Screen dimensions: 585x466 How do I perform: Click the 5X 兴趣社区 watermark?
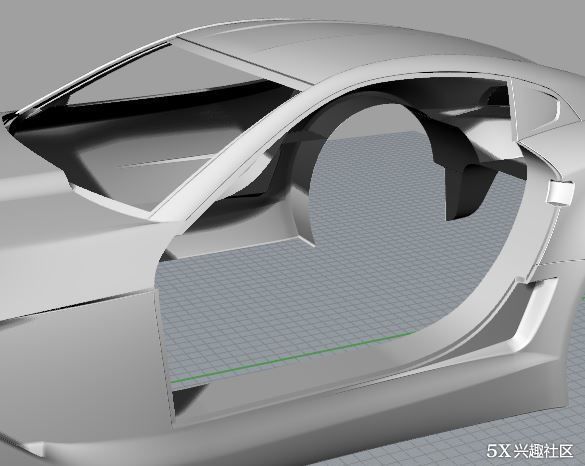[530, 451]
